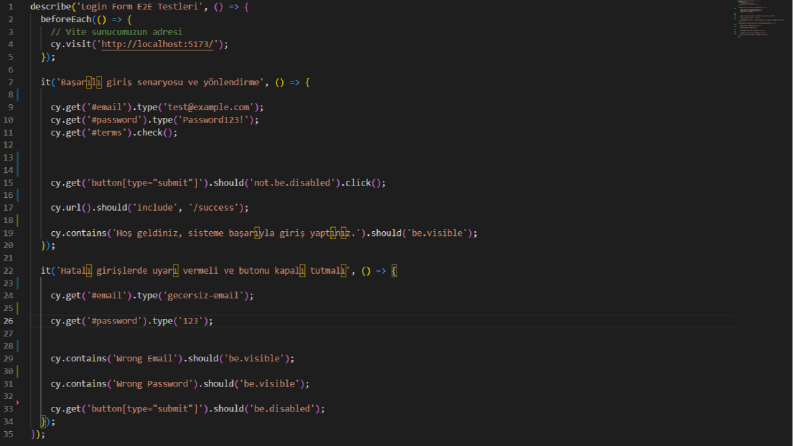Place cursor on cy.contains at line 19
The image size is (793, 446).
coord(78,233)
